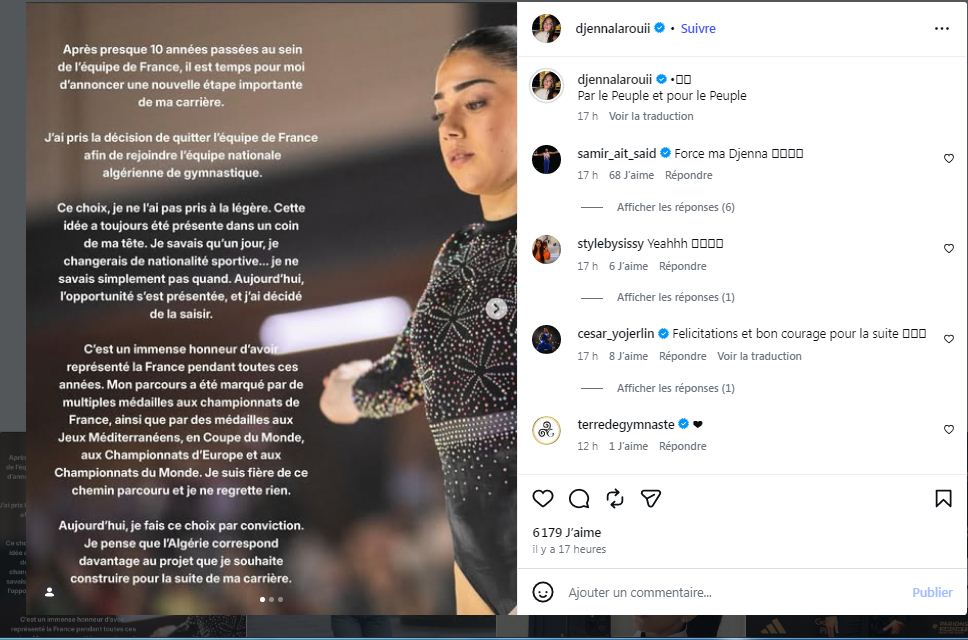Like cesar_yojerlin's comment

[x=949, y=339]
